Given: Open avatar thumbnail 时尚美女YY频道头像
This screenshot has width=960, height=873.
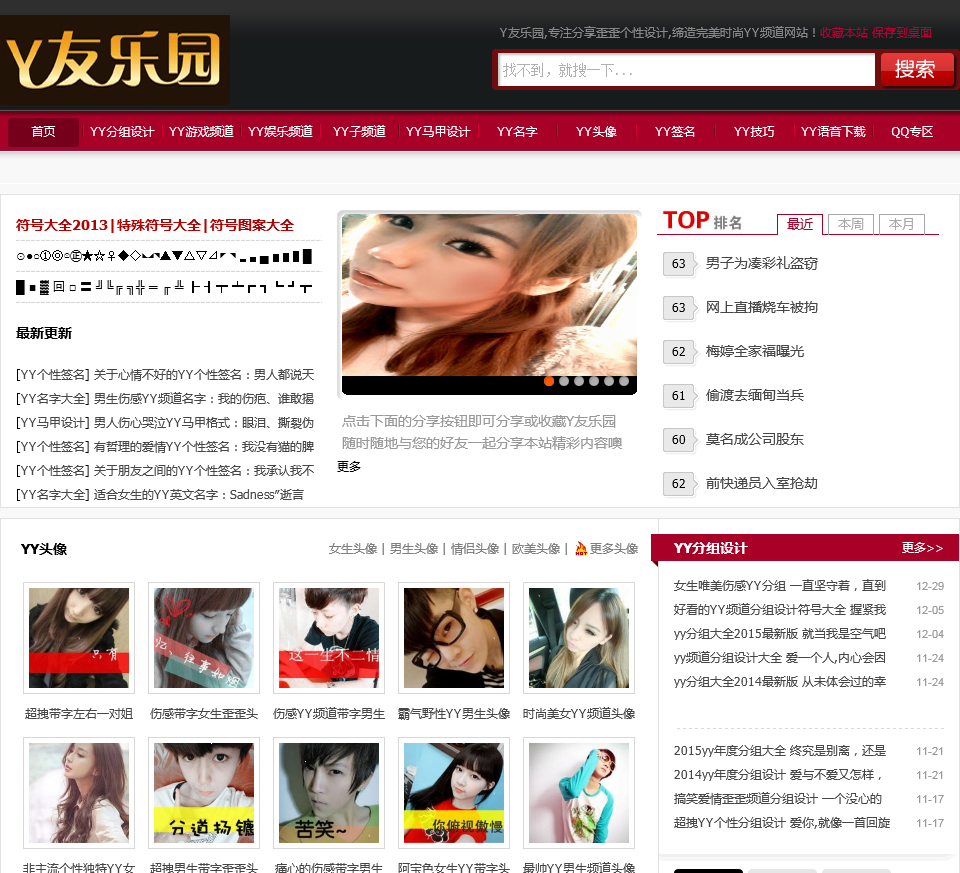Looking at the screenshot, I should click(x=579, y=638).
